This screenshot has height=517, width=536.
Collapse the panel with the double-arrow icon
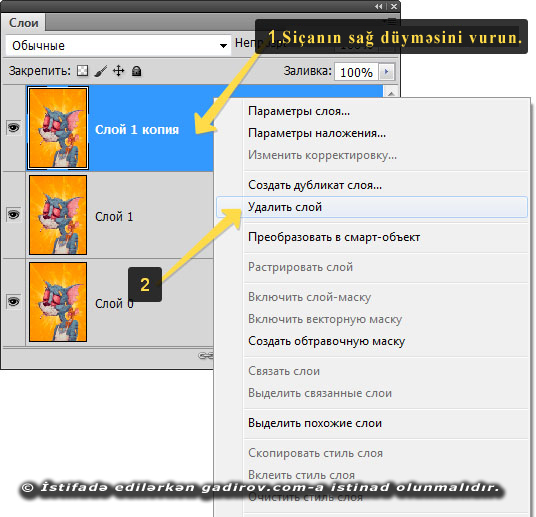(378, 6)
